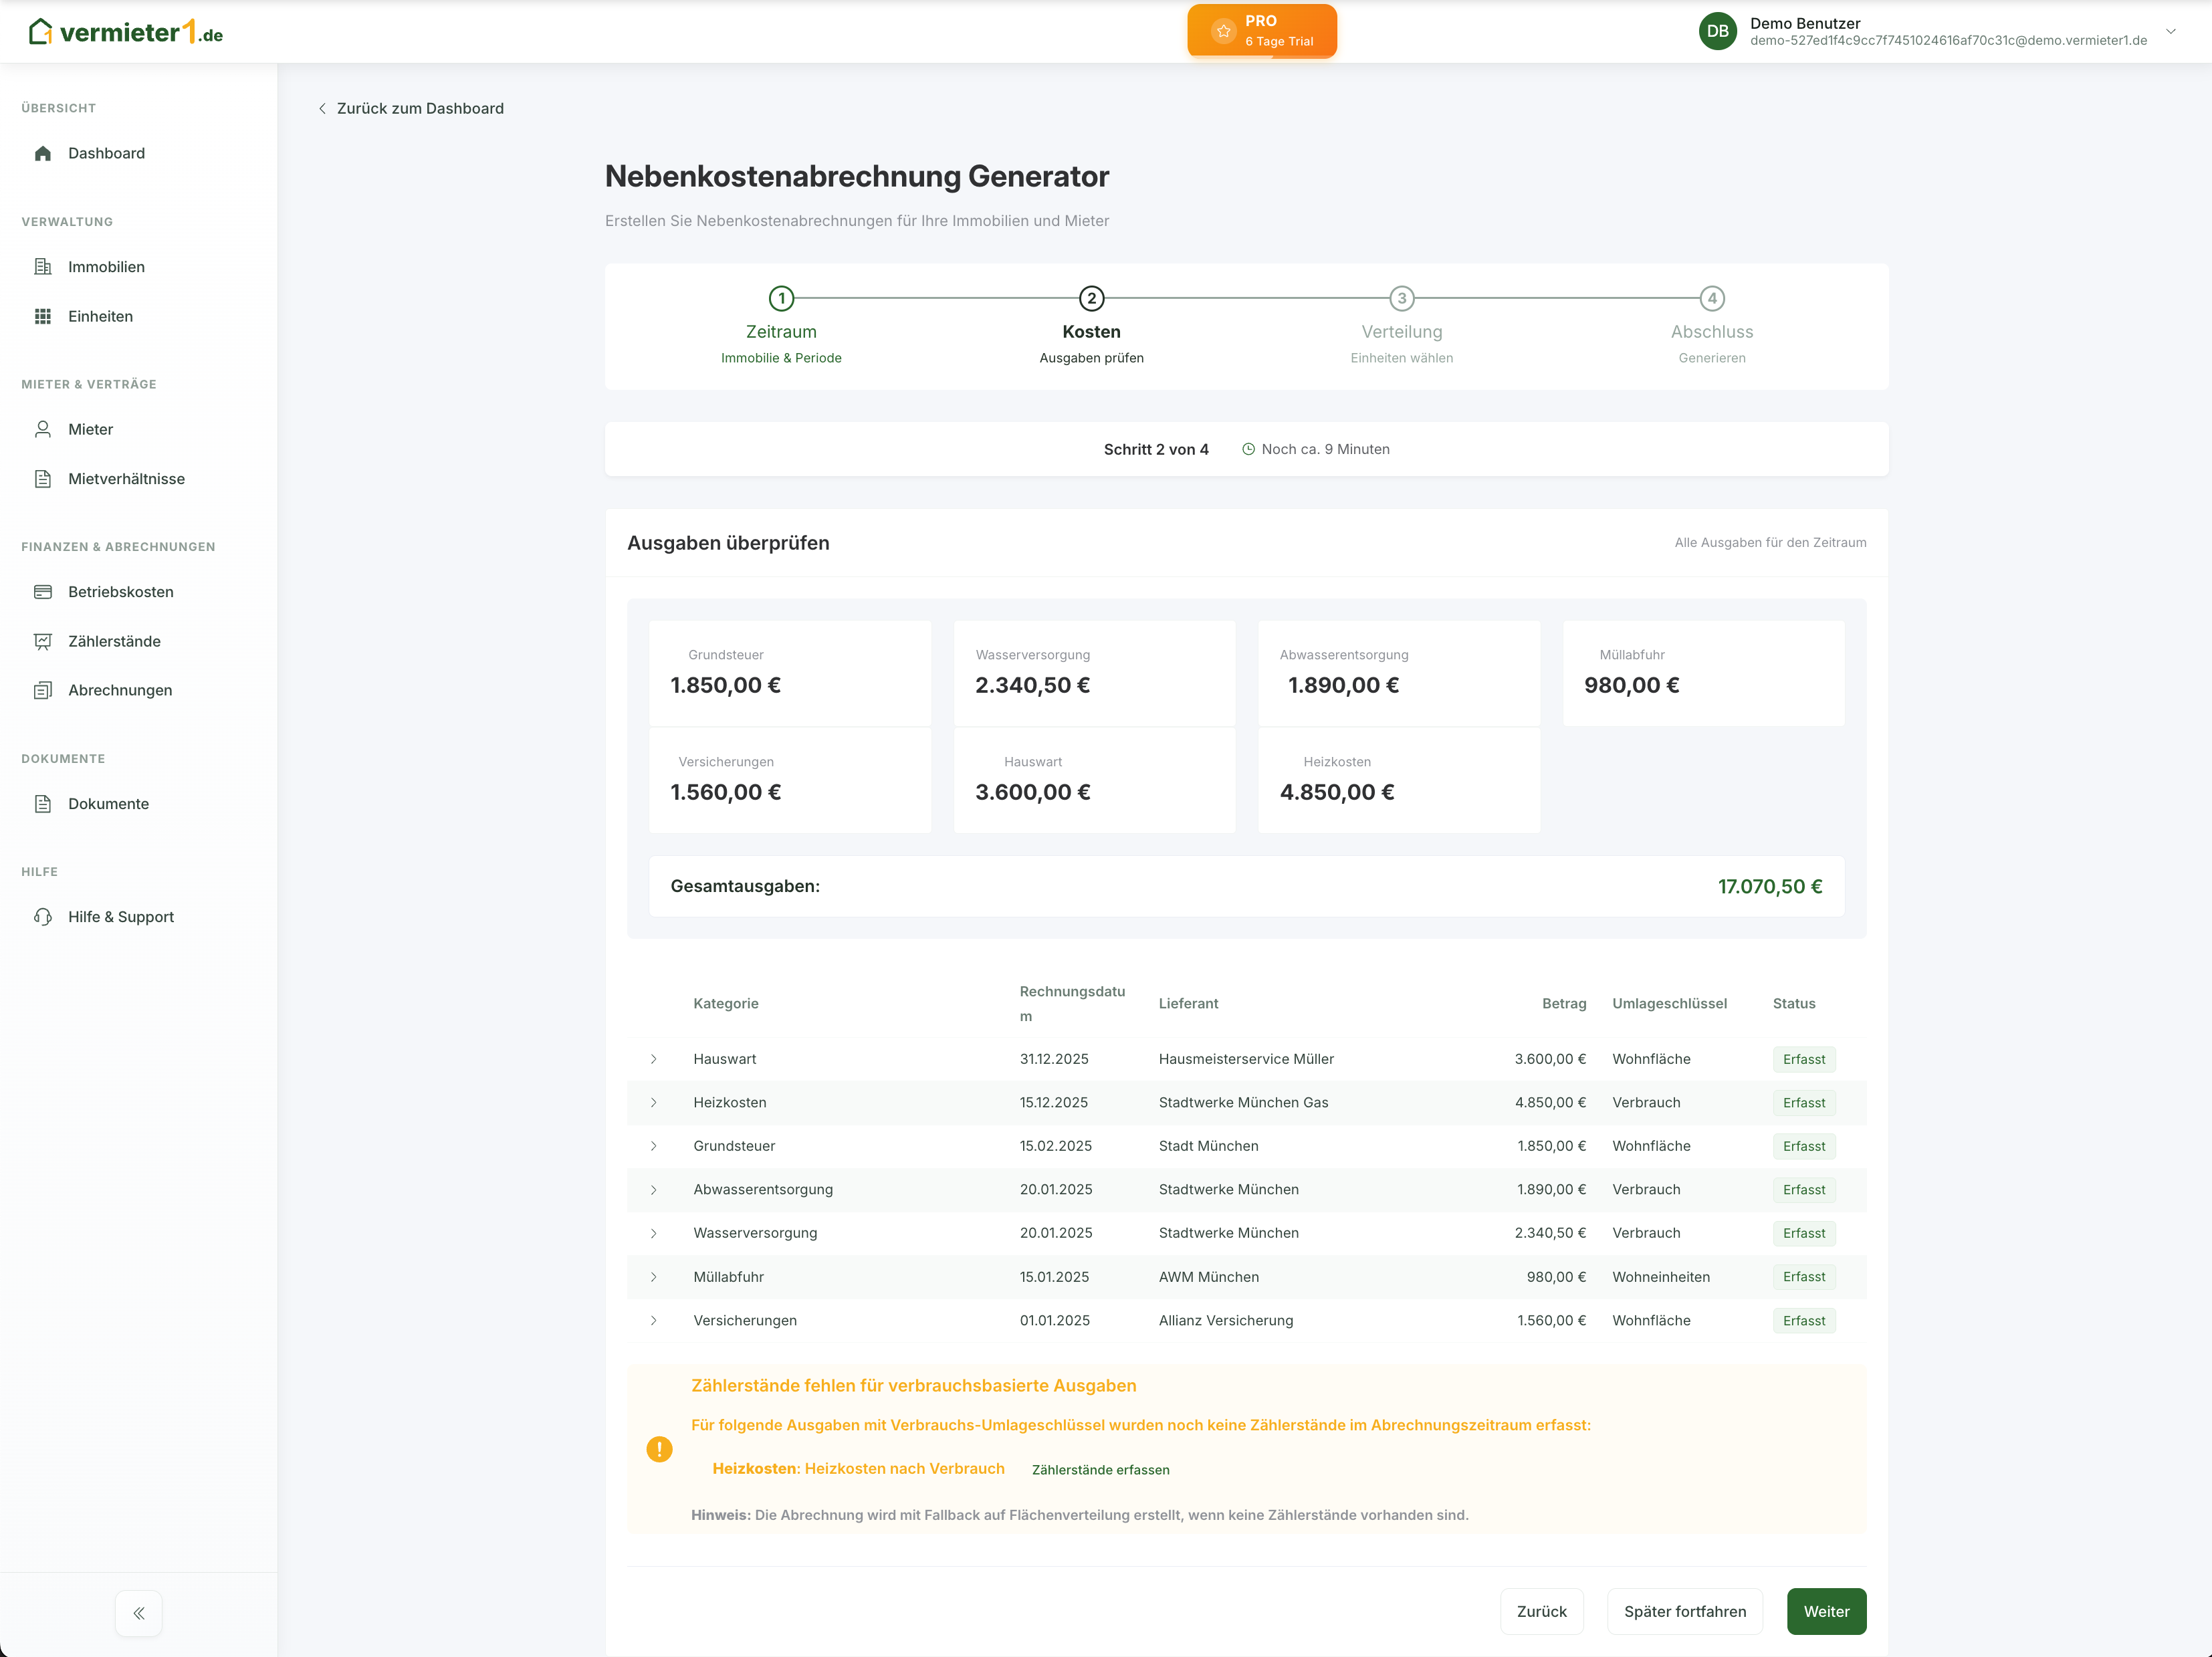
Task: Select the Betriebskosten card icon
Action: click(43, 591)
